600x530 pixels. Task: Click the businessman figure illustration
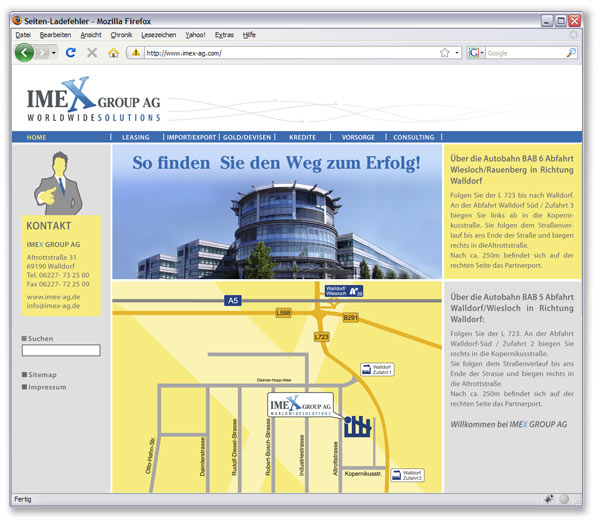pyautogui.click(x=58, y=183)
